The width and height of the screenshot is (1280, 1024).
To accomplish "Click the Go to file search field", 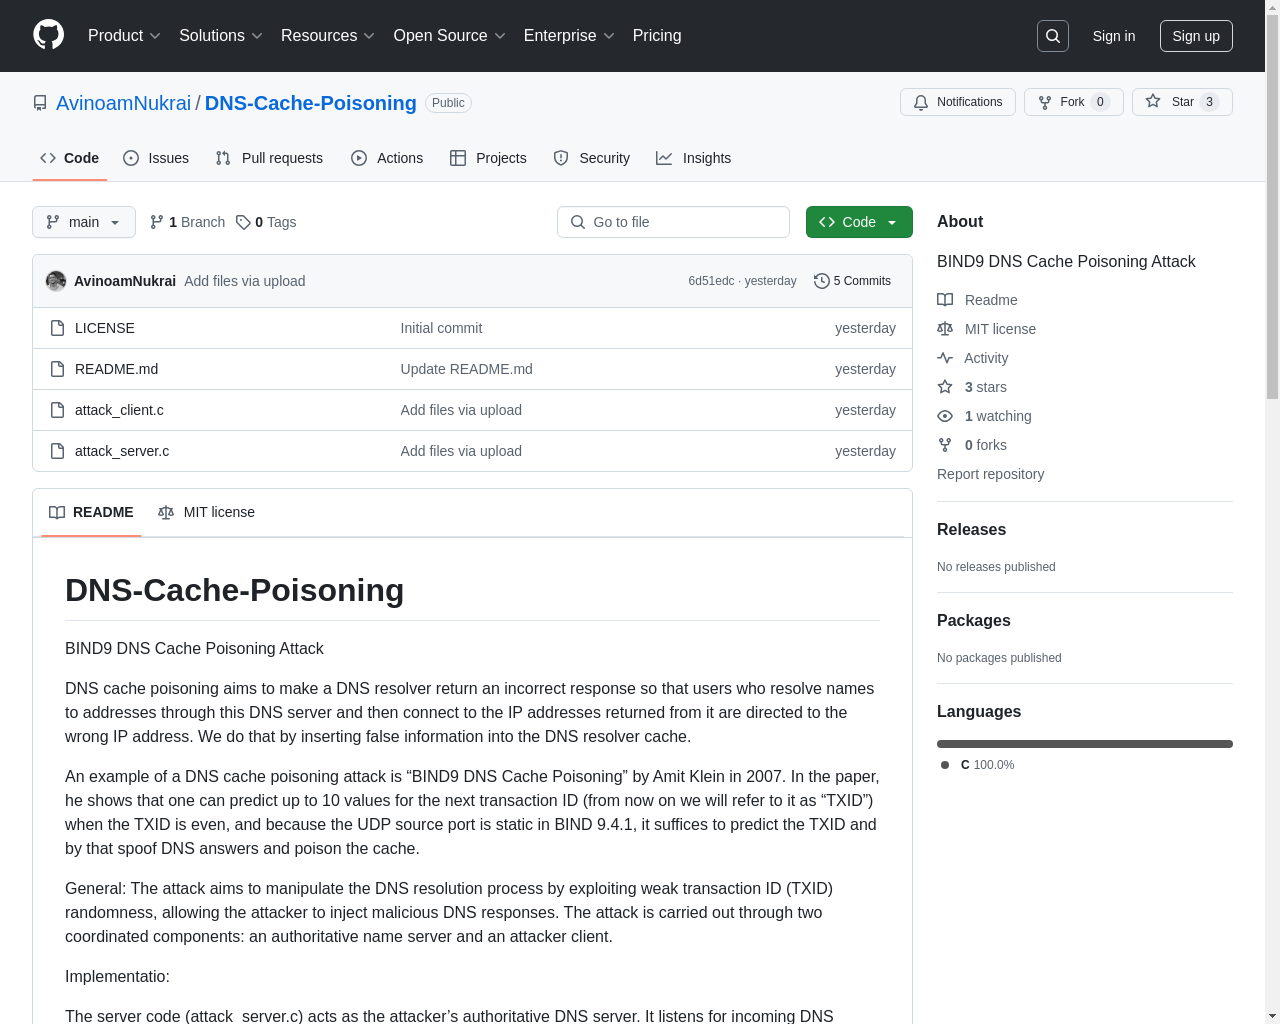I will pos(673,222).
